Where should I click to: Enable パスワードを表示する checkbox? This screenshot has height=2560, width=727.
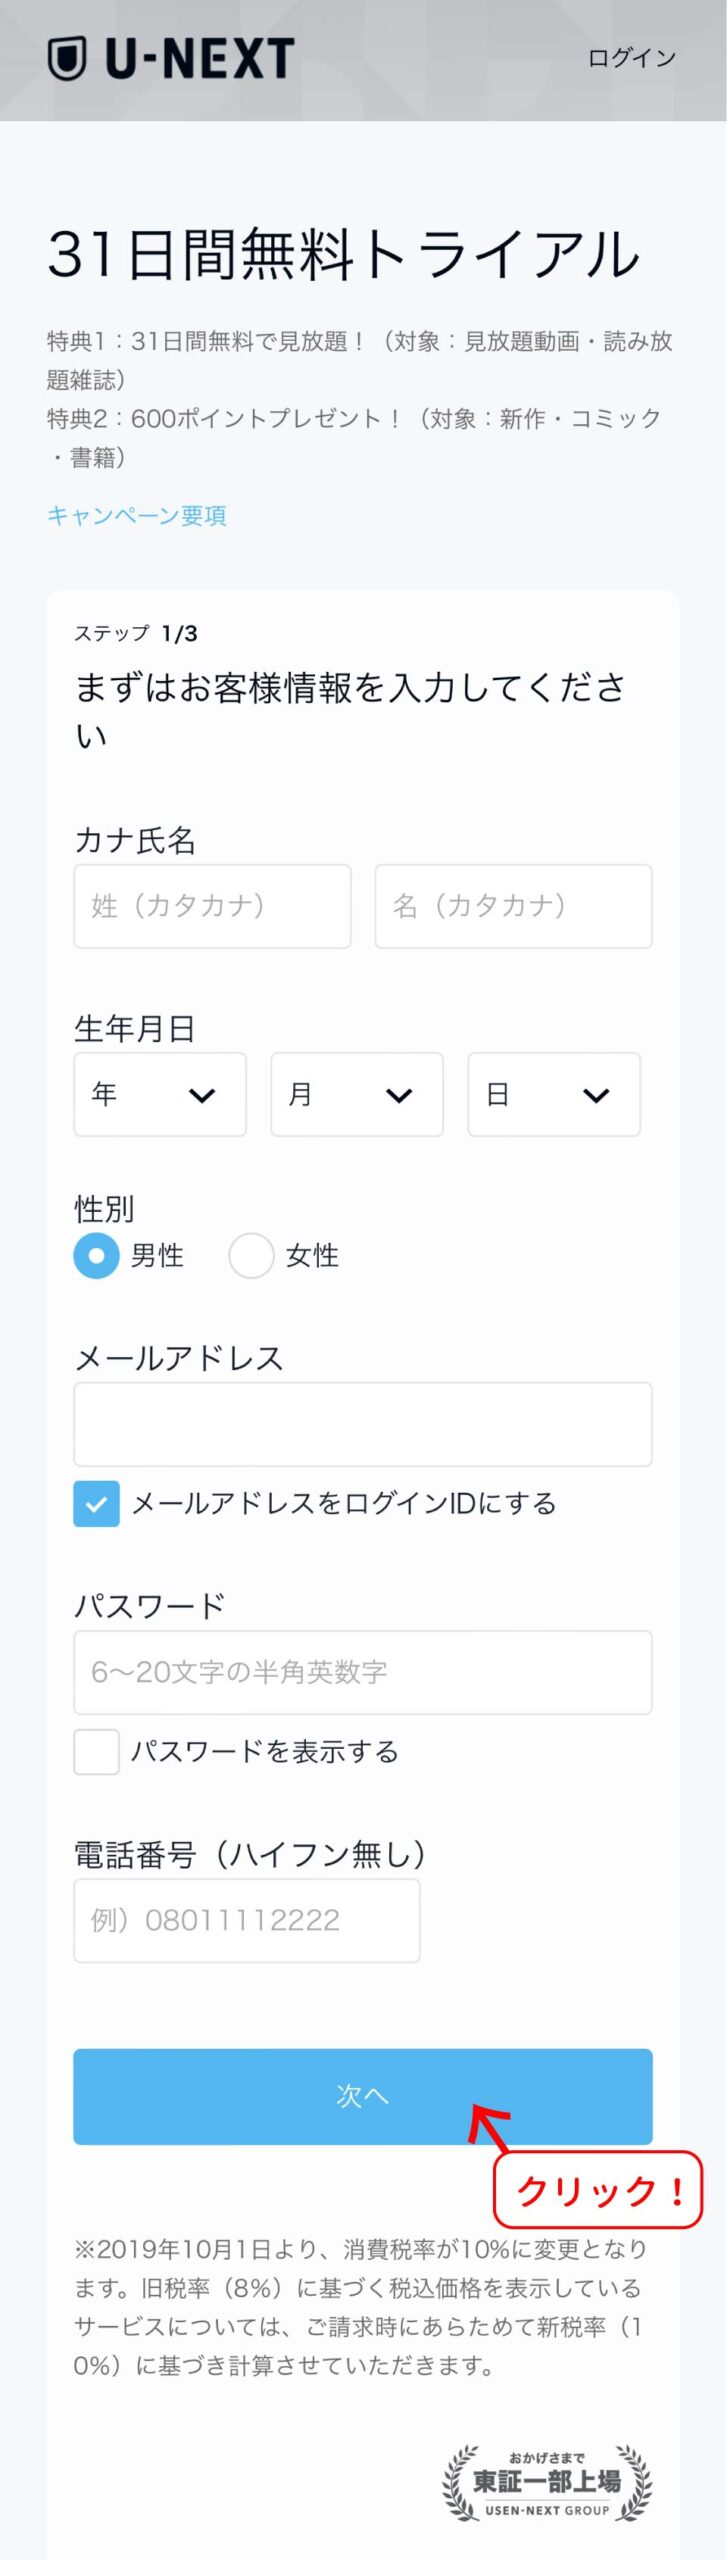pos(97,1752)
